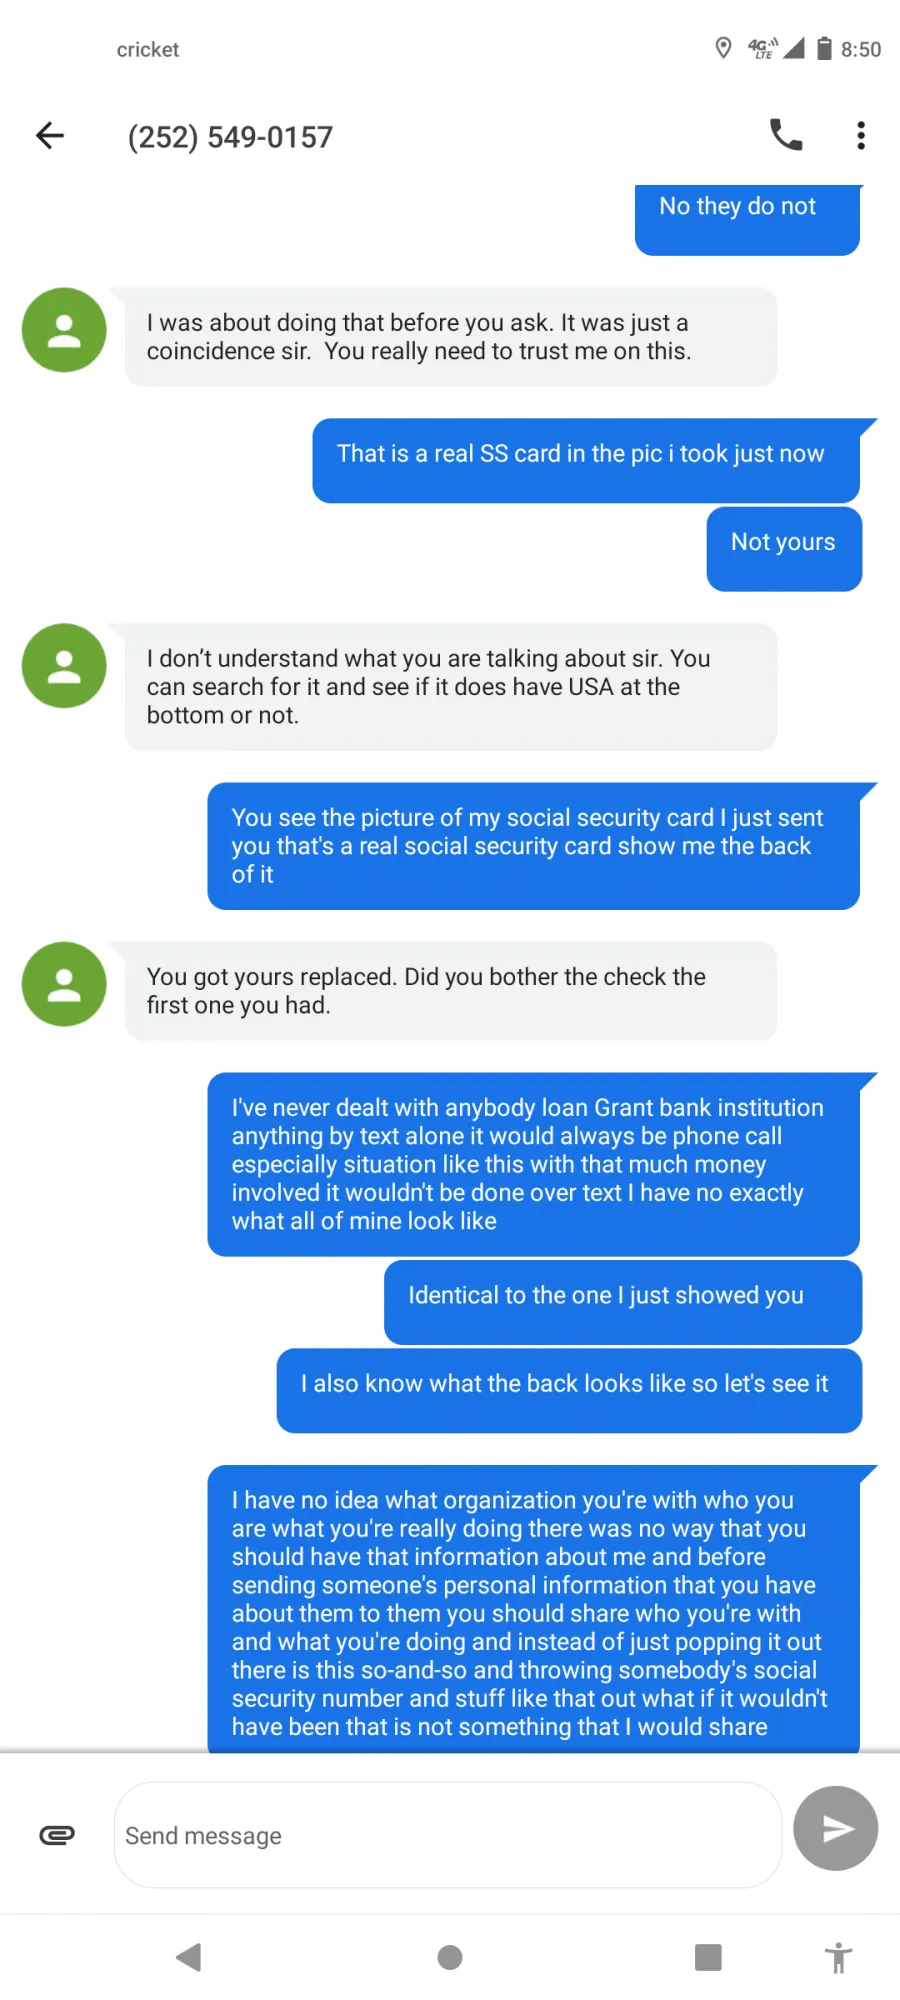The width and height of the screenshot is (900, 2000).
Task: Focus the Send message text field
Action: click(x=448, y=1835)
